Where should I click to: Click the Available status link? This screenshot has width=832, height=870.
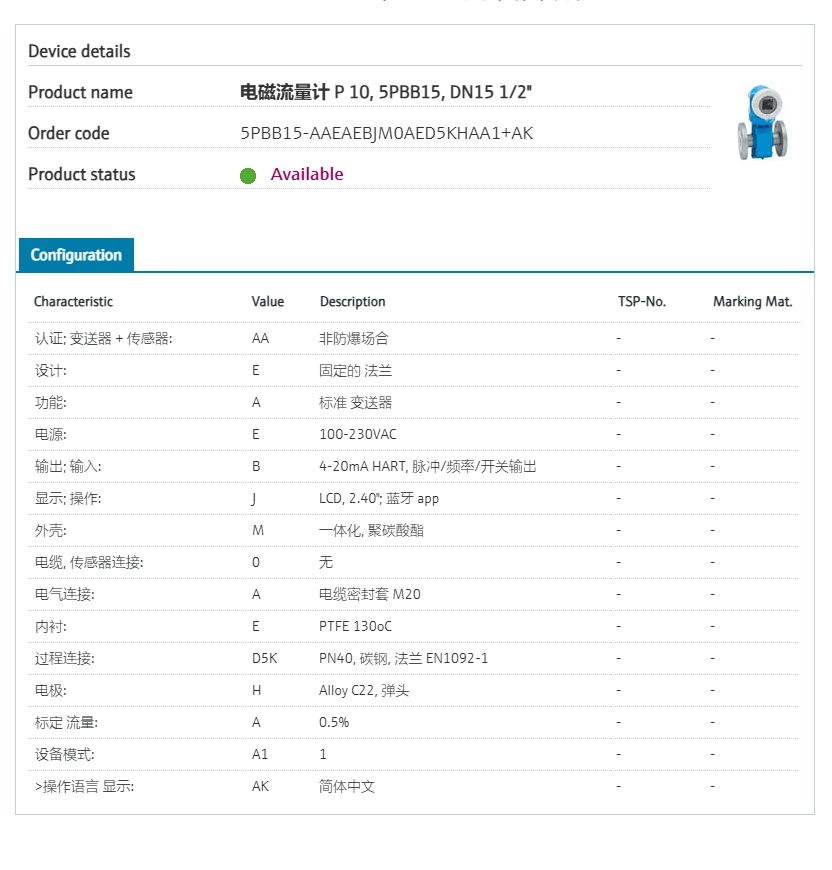tap(307, 174)
